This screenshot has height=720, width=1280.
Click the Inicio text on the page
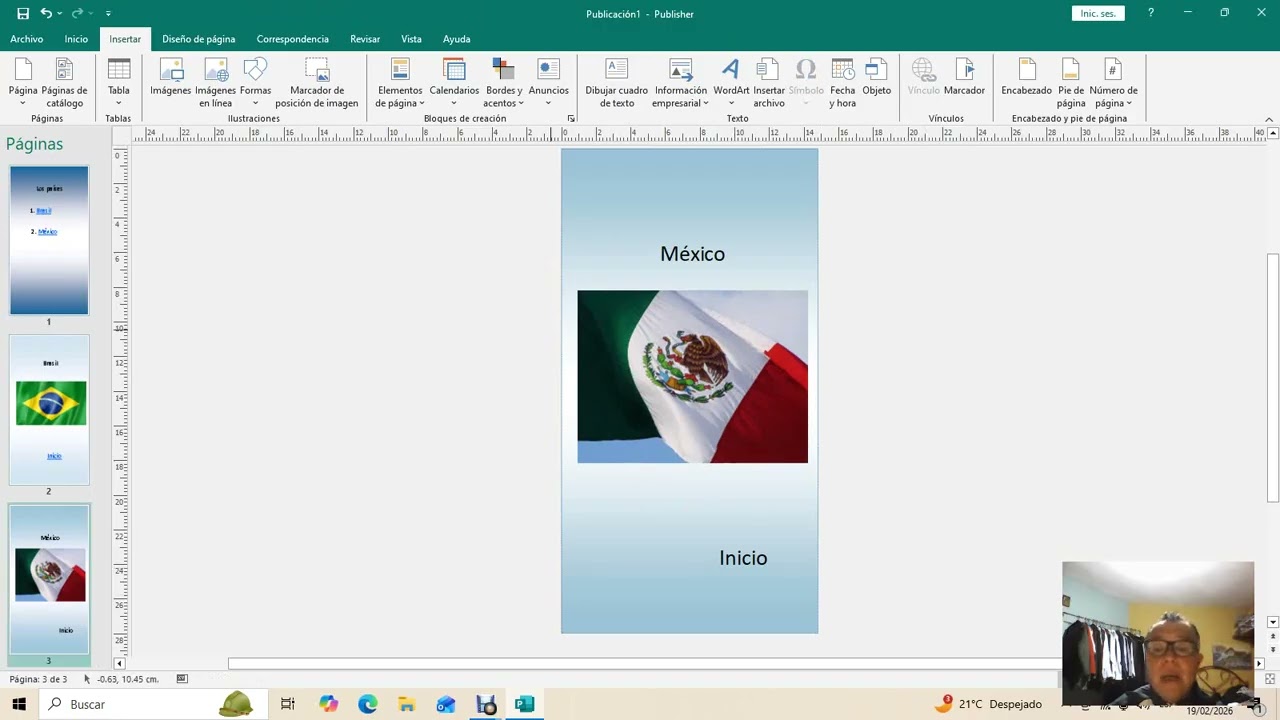coord(743,558)
